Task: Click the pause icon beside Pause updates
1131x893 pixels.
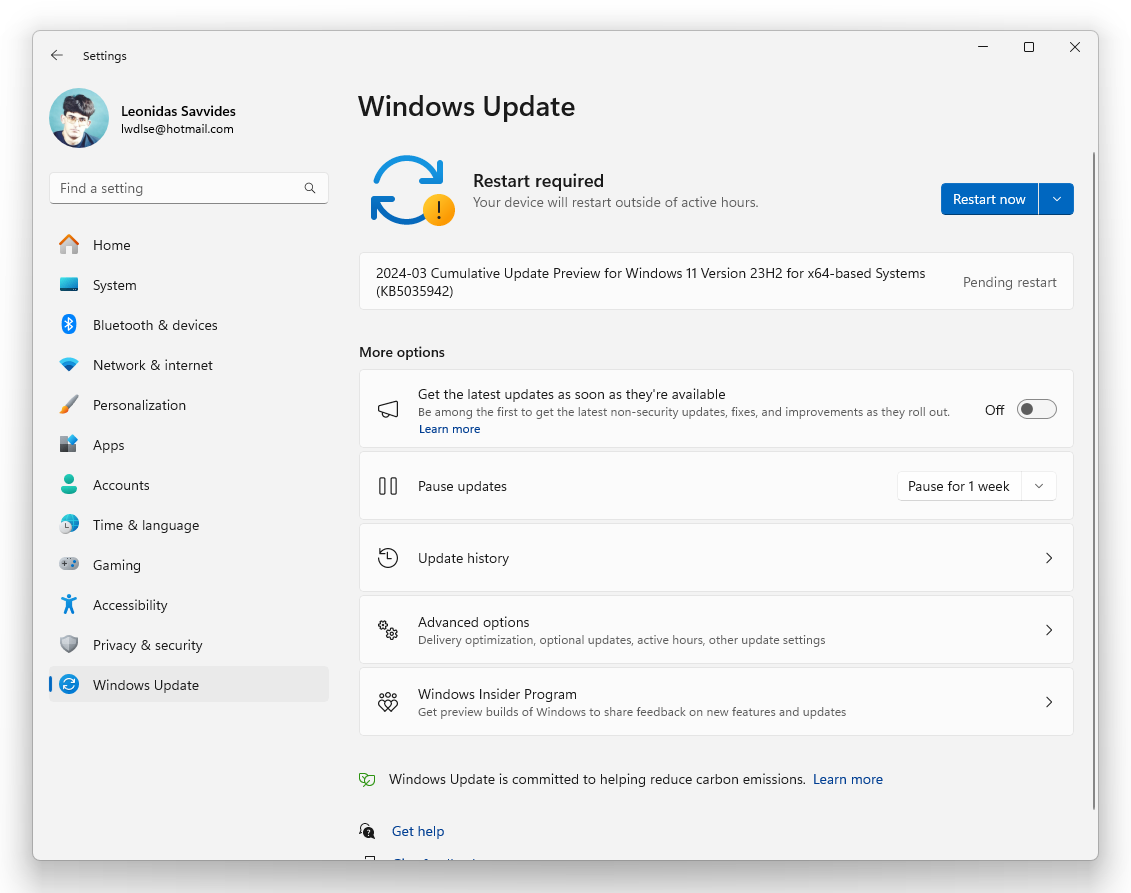Action: (x=387, y=486)
